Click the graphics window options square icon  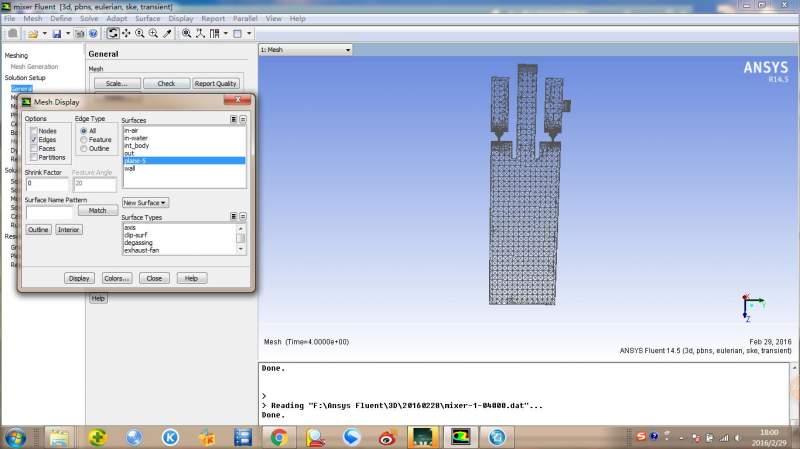click(x=237, y=34)
